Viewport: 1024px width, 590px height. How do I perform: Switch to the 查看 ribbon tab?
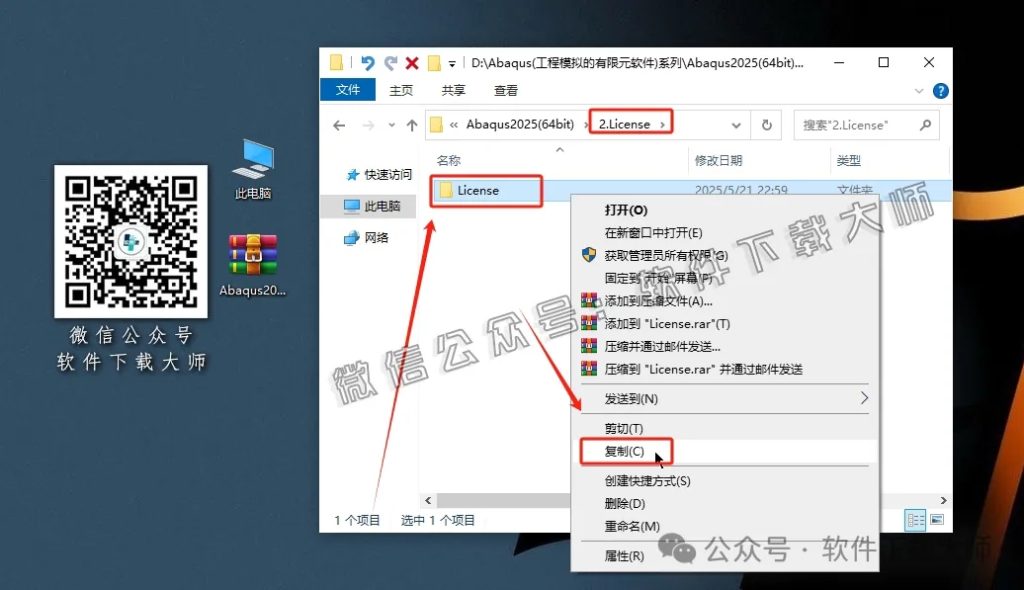tap(505, 90)
